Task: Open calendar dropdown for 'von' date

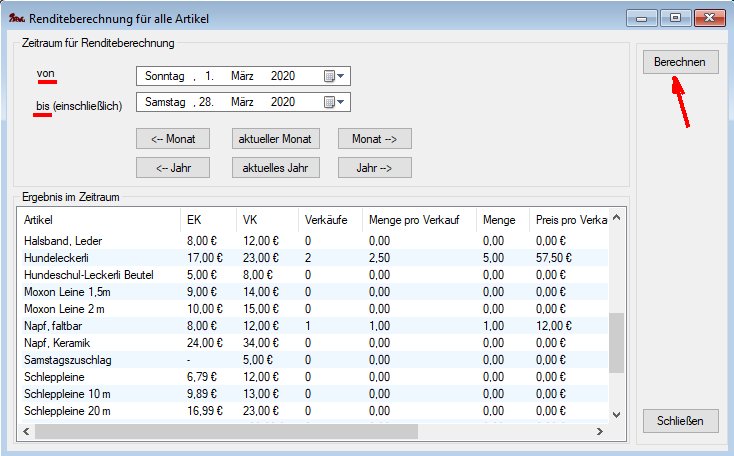Action: (x=334, y=76)
